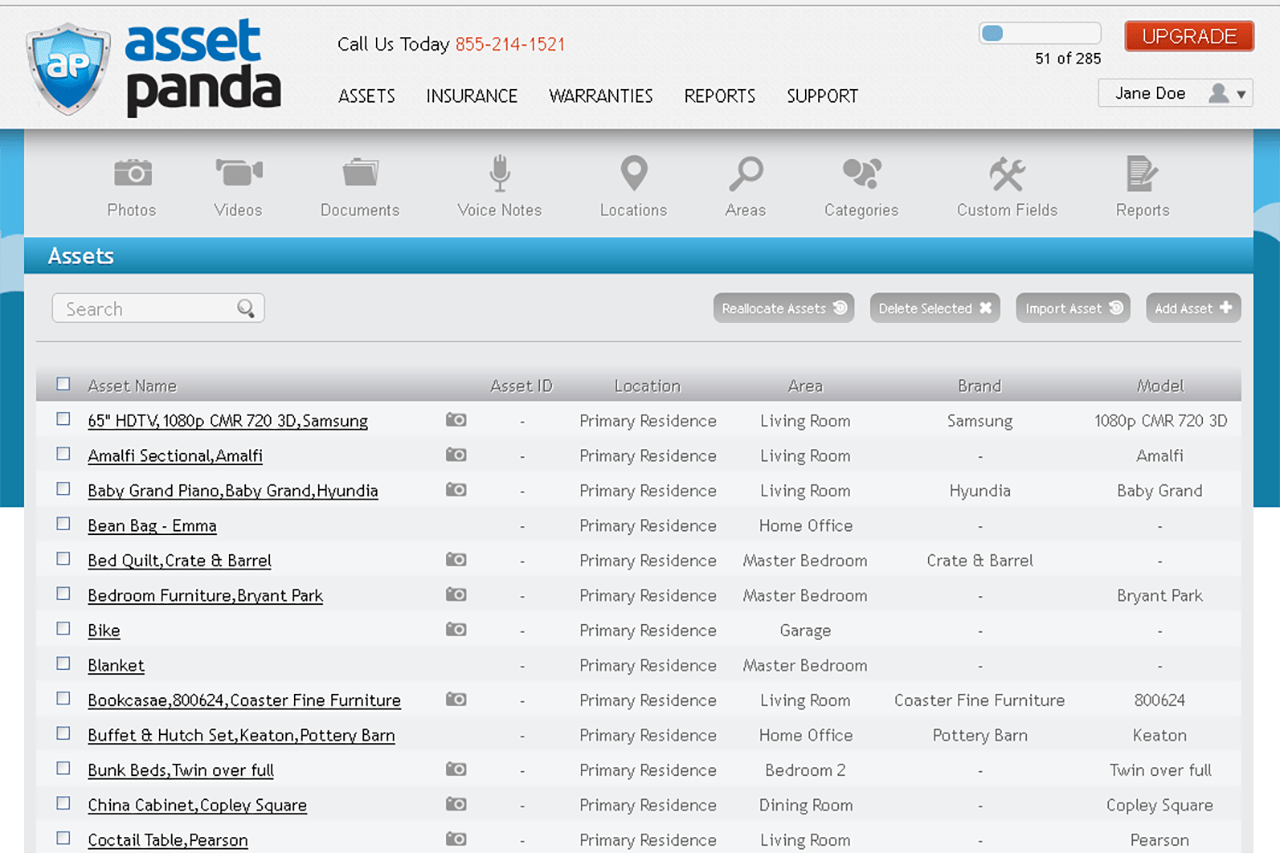Click the Add Asset button
The image size is (1280, 853).
pos(1193,308)
